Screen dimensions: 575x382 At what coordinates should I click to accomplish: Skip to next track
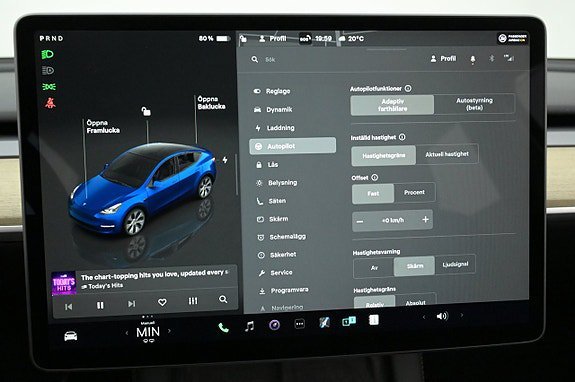[x=131, y=304]
